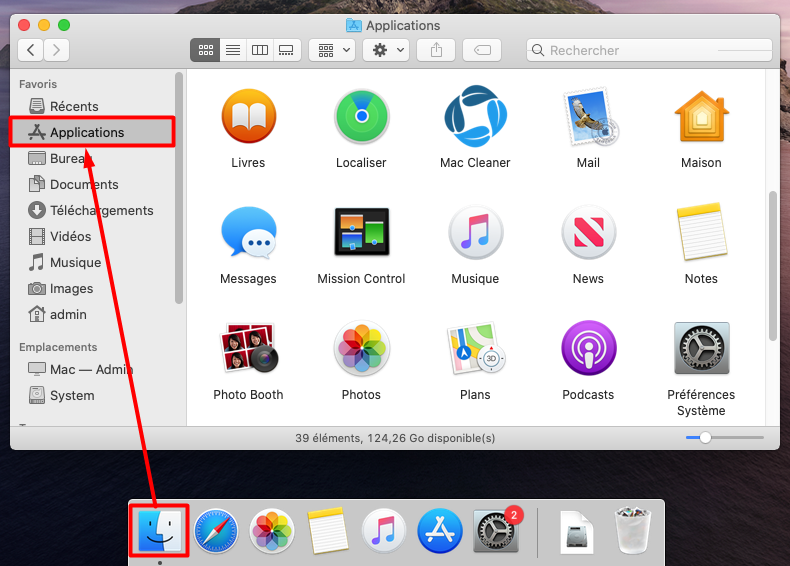This screenshot has width=790, height=566.
Task: Launch Safari from the Dock
Action: tap(216, 531)
